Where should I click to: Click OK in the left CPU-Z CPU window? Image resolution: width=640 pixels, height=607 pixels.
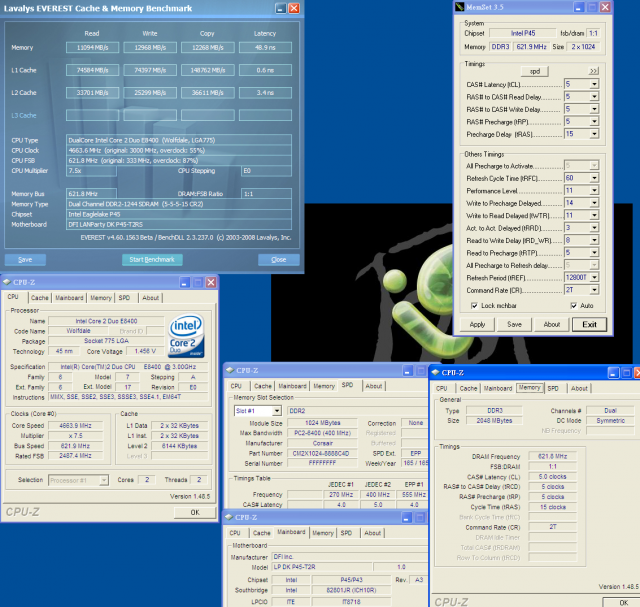pyautogui.click(x=195, y=512)
